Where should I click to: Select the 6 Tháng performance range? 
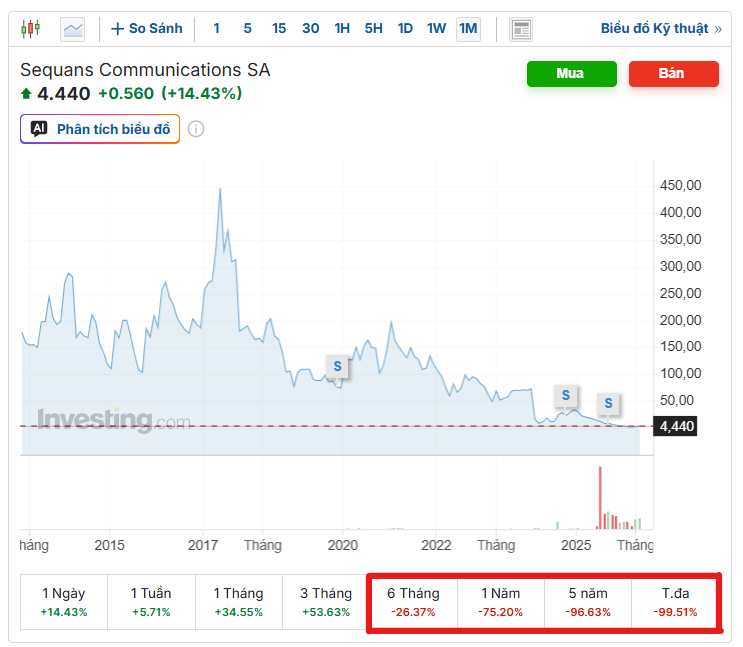[x=413, y=602]
